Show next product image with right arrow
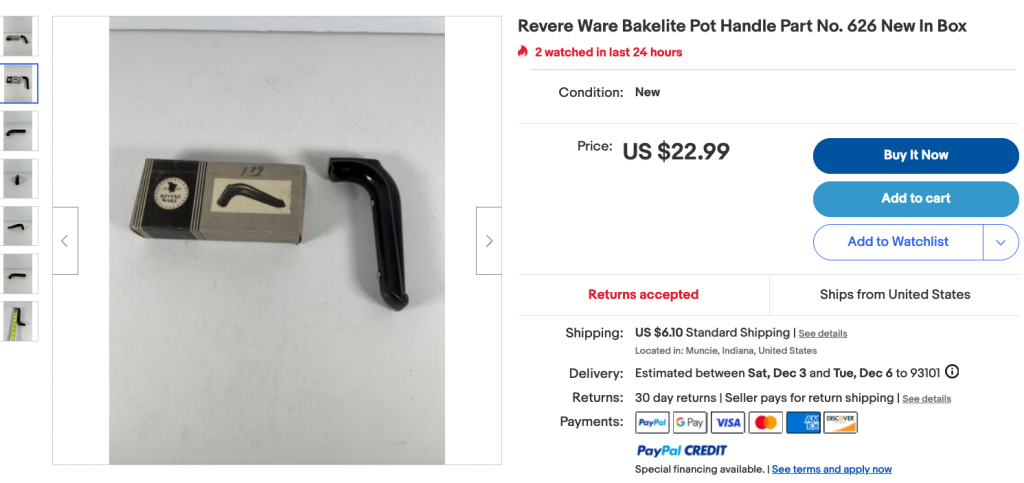This screenshot has width=1024, height=483. point(488,241)
